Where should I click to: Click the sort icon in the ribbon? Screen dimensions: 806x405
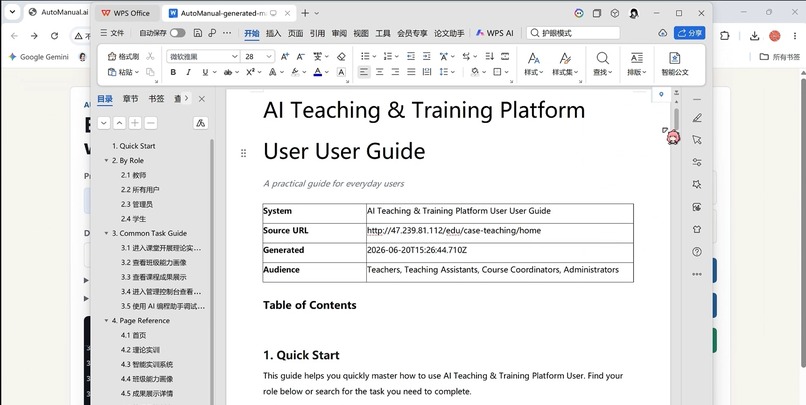click(489, 57)
